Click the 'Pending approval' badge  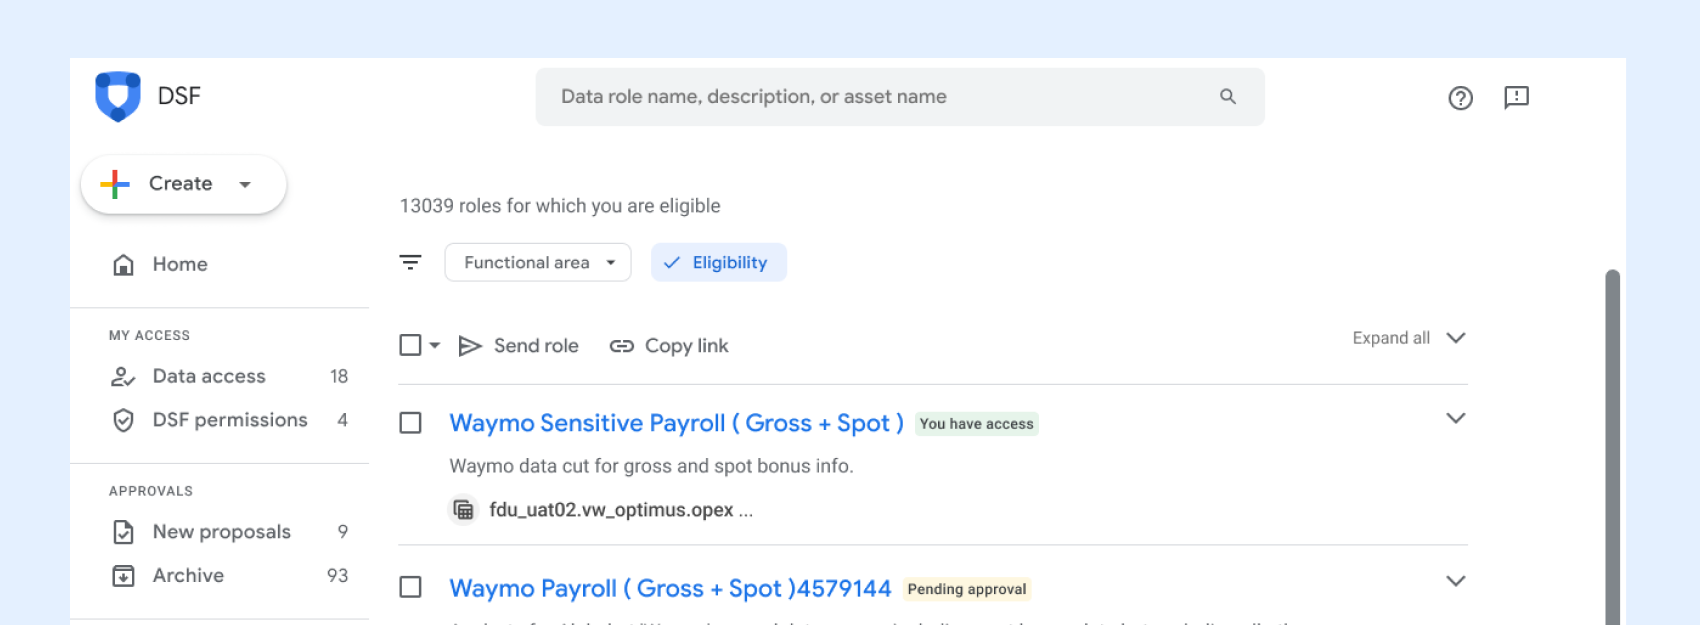[967, 589]
